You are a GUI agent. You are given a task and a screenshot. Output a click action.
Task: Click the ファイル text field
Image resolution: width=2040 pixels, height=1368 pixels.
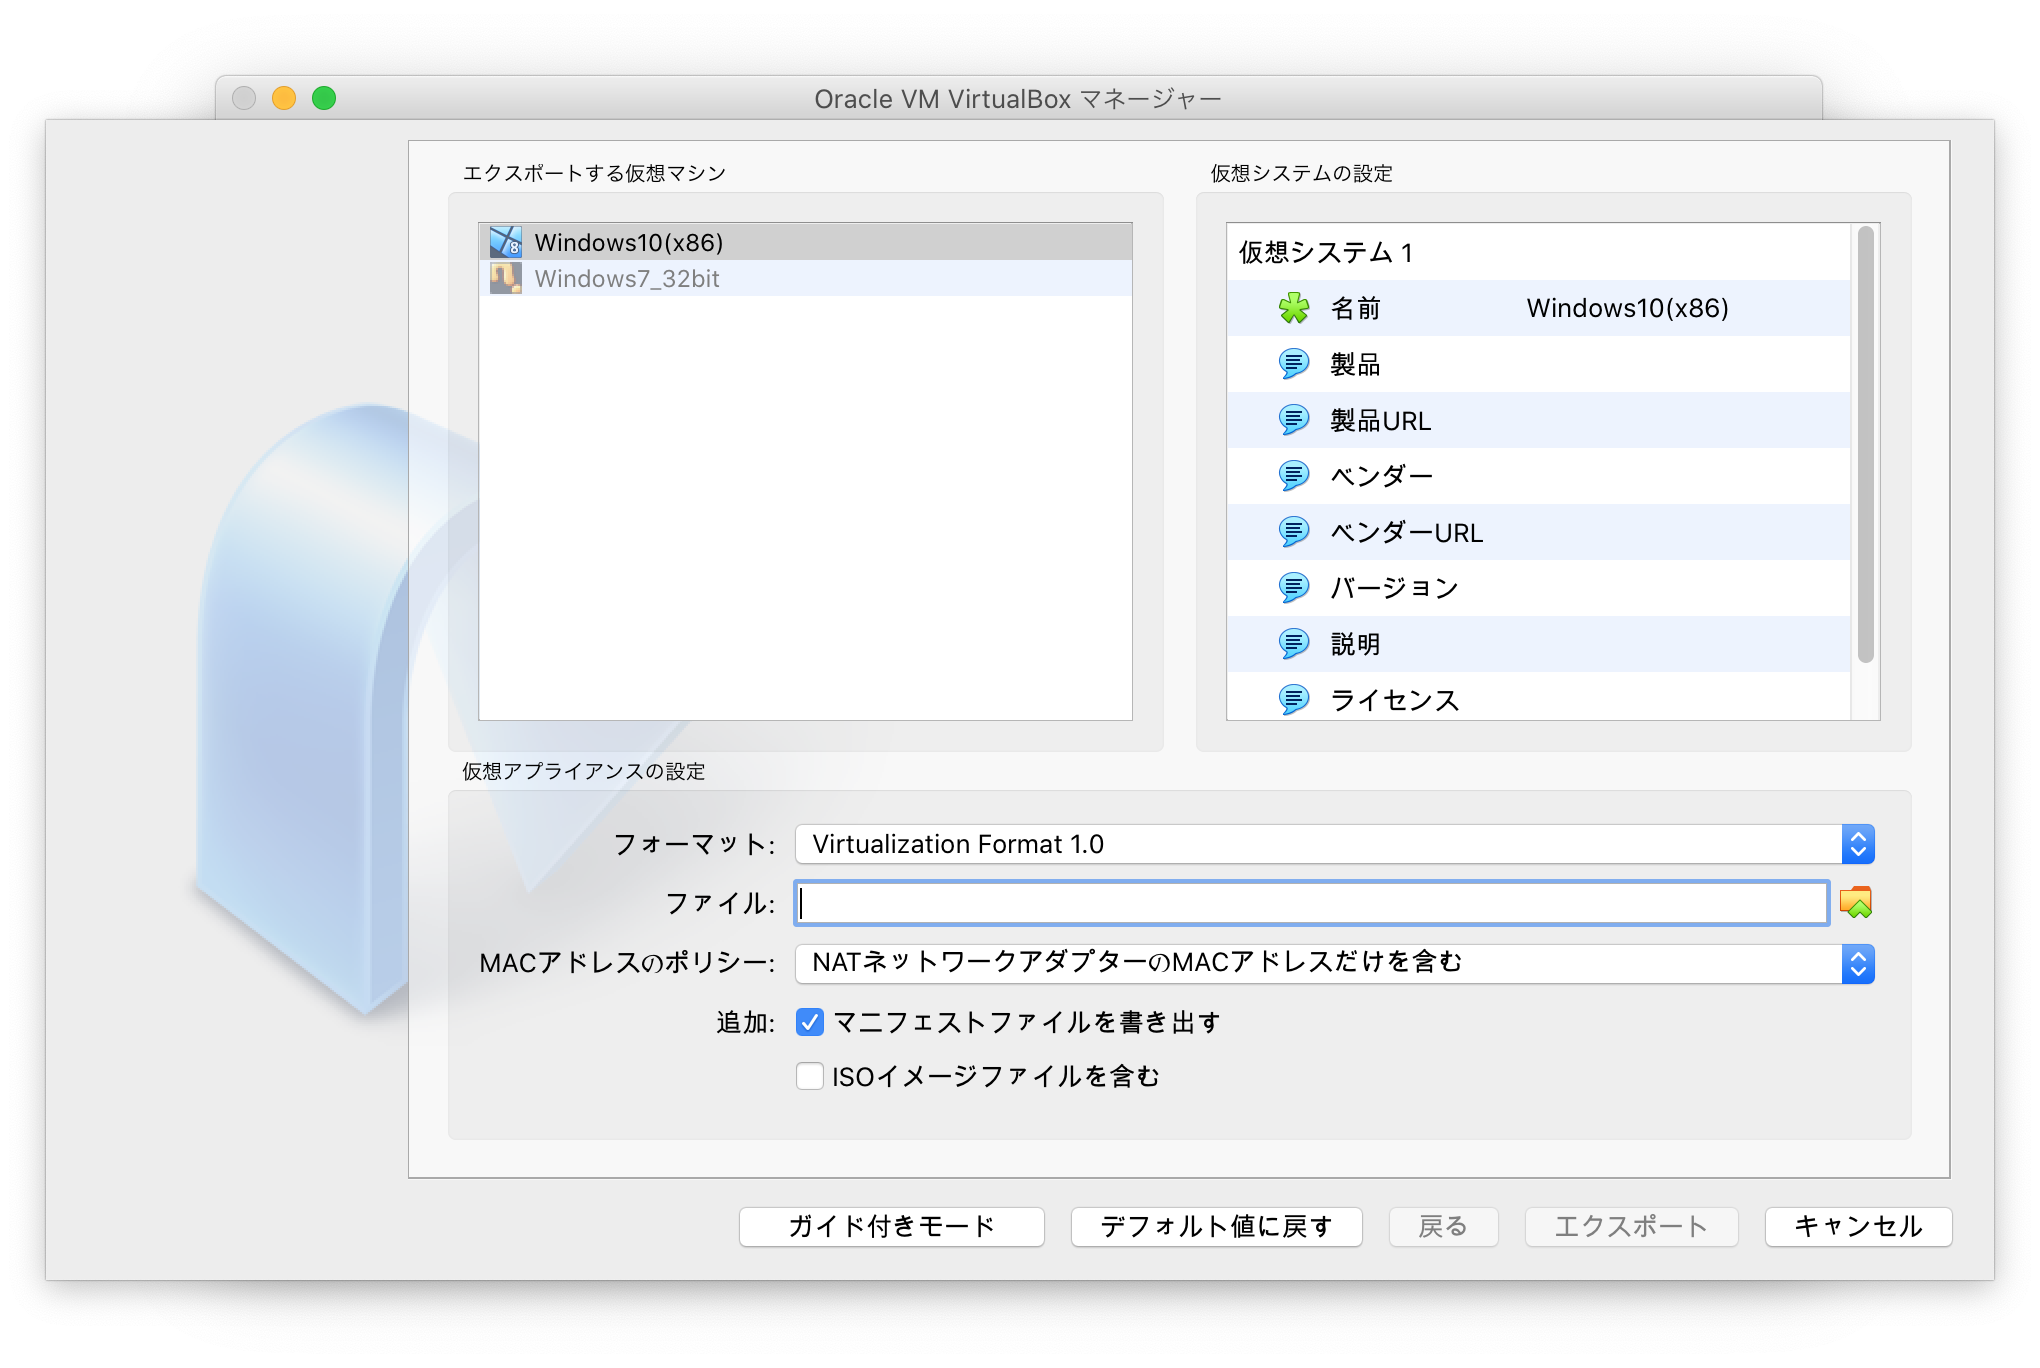pyautogui.click(x=1300, y=902)
